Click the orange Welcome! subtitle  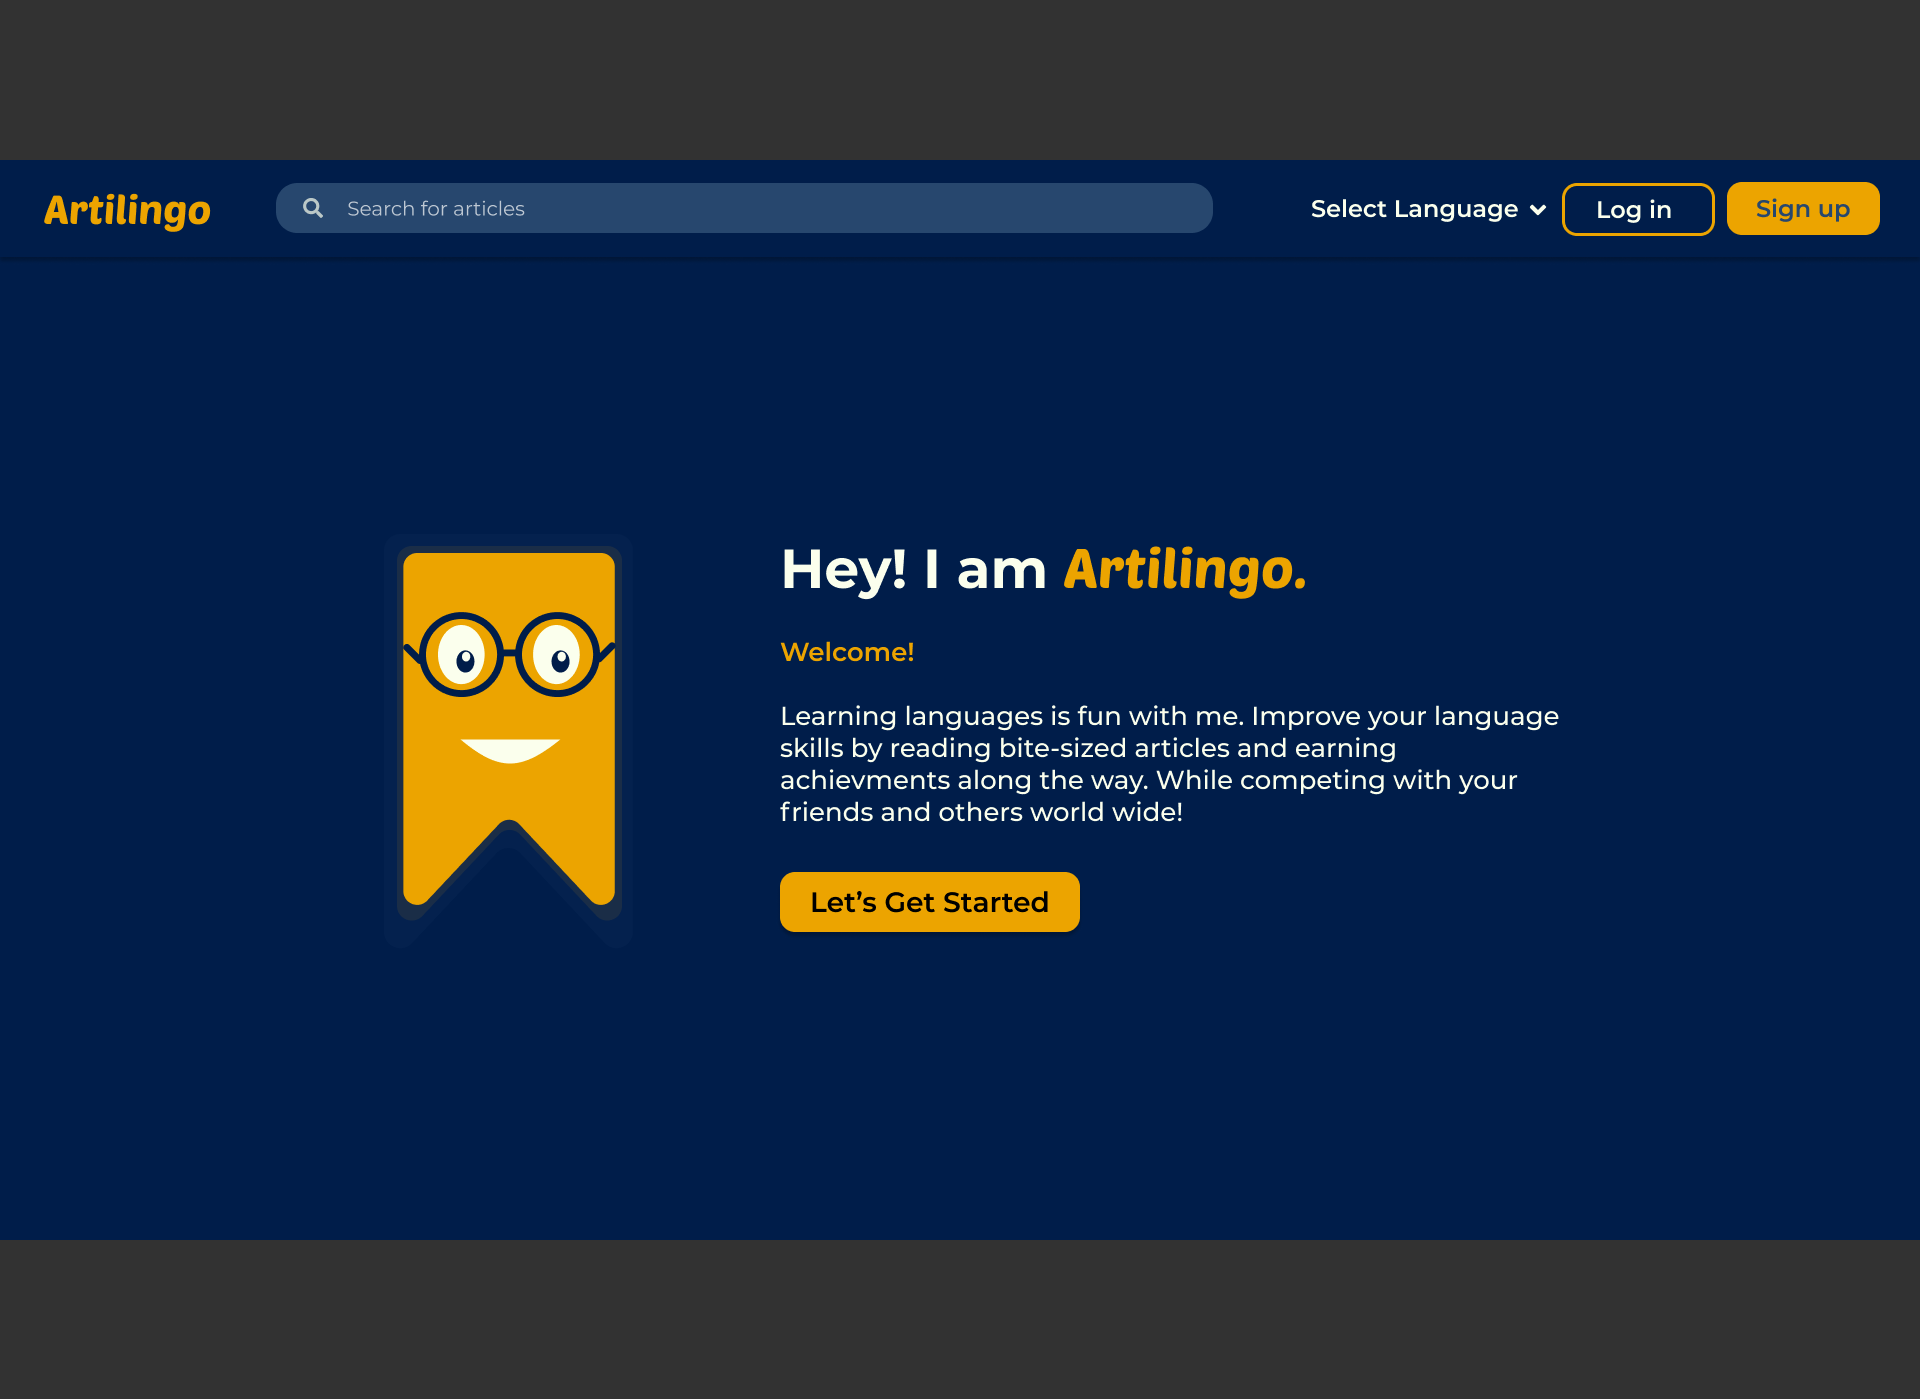point(847,652)
